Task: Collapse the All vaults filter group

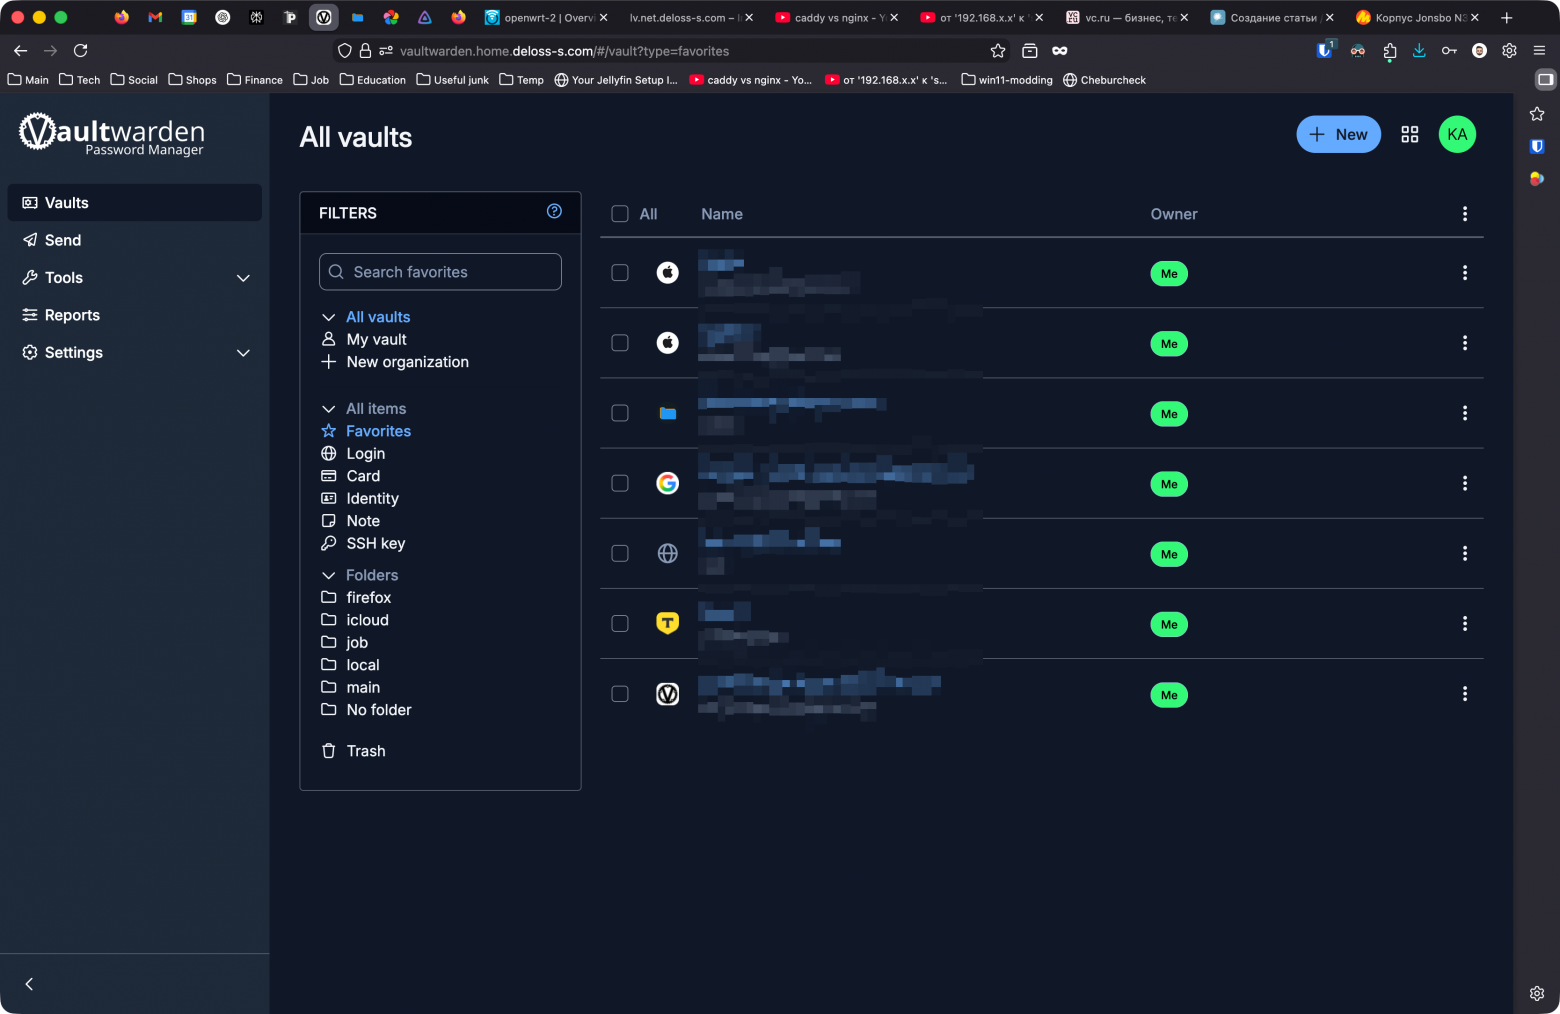Action: (328, 317)
